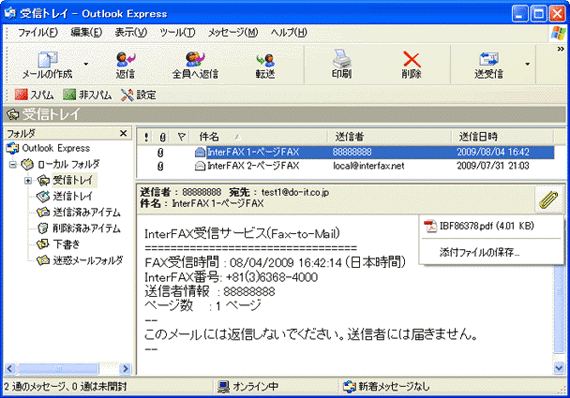Collapse the ローカル フォルダ tree node
This screenshot has width=570, height=398.
13,164
